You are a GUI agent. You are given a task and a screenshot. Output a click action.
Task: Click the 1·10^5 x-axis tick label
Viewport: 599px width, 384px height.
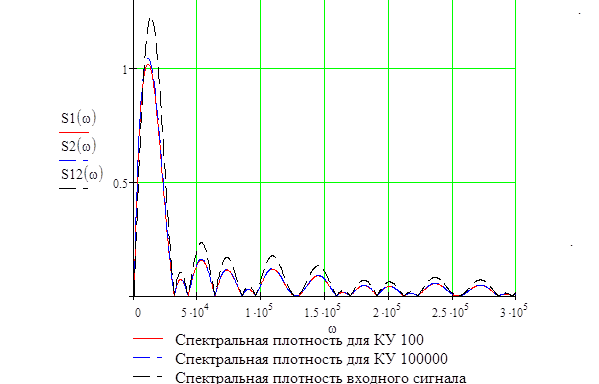tap(259, 311)
